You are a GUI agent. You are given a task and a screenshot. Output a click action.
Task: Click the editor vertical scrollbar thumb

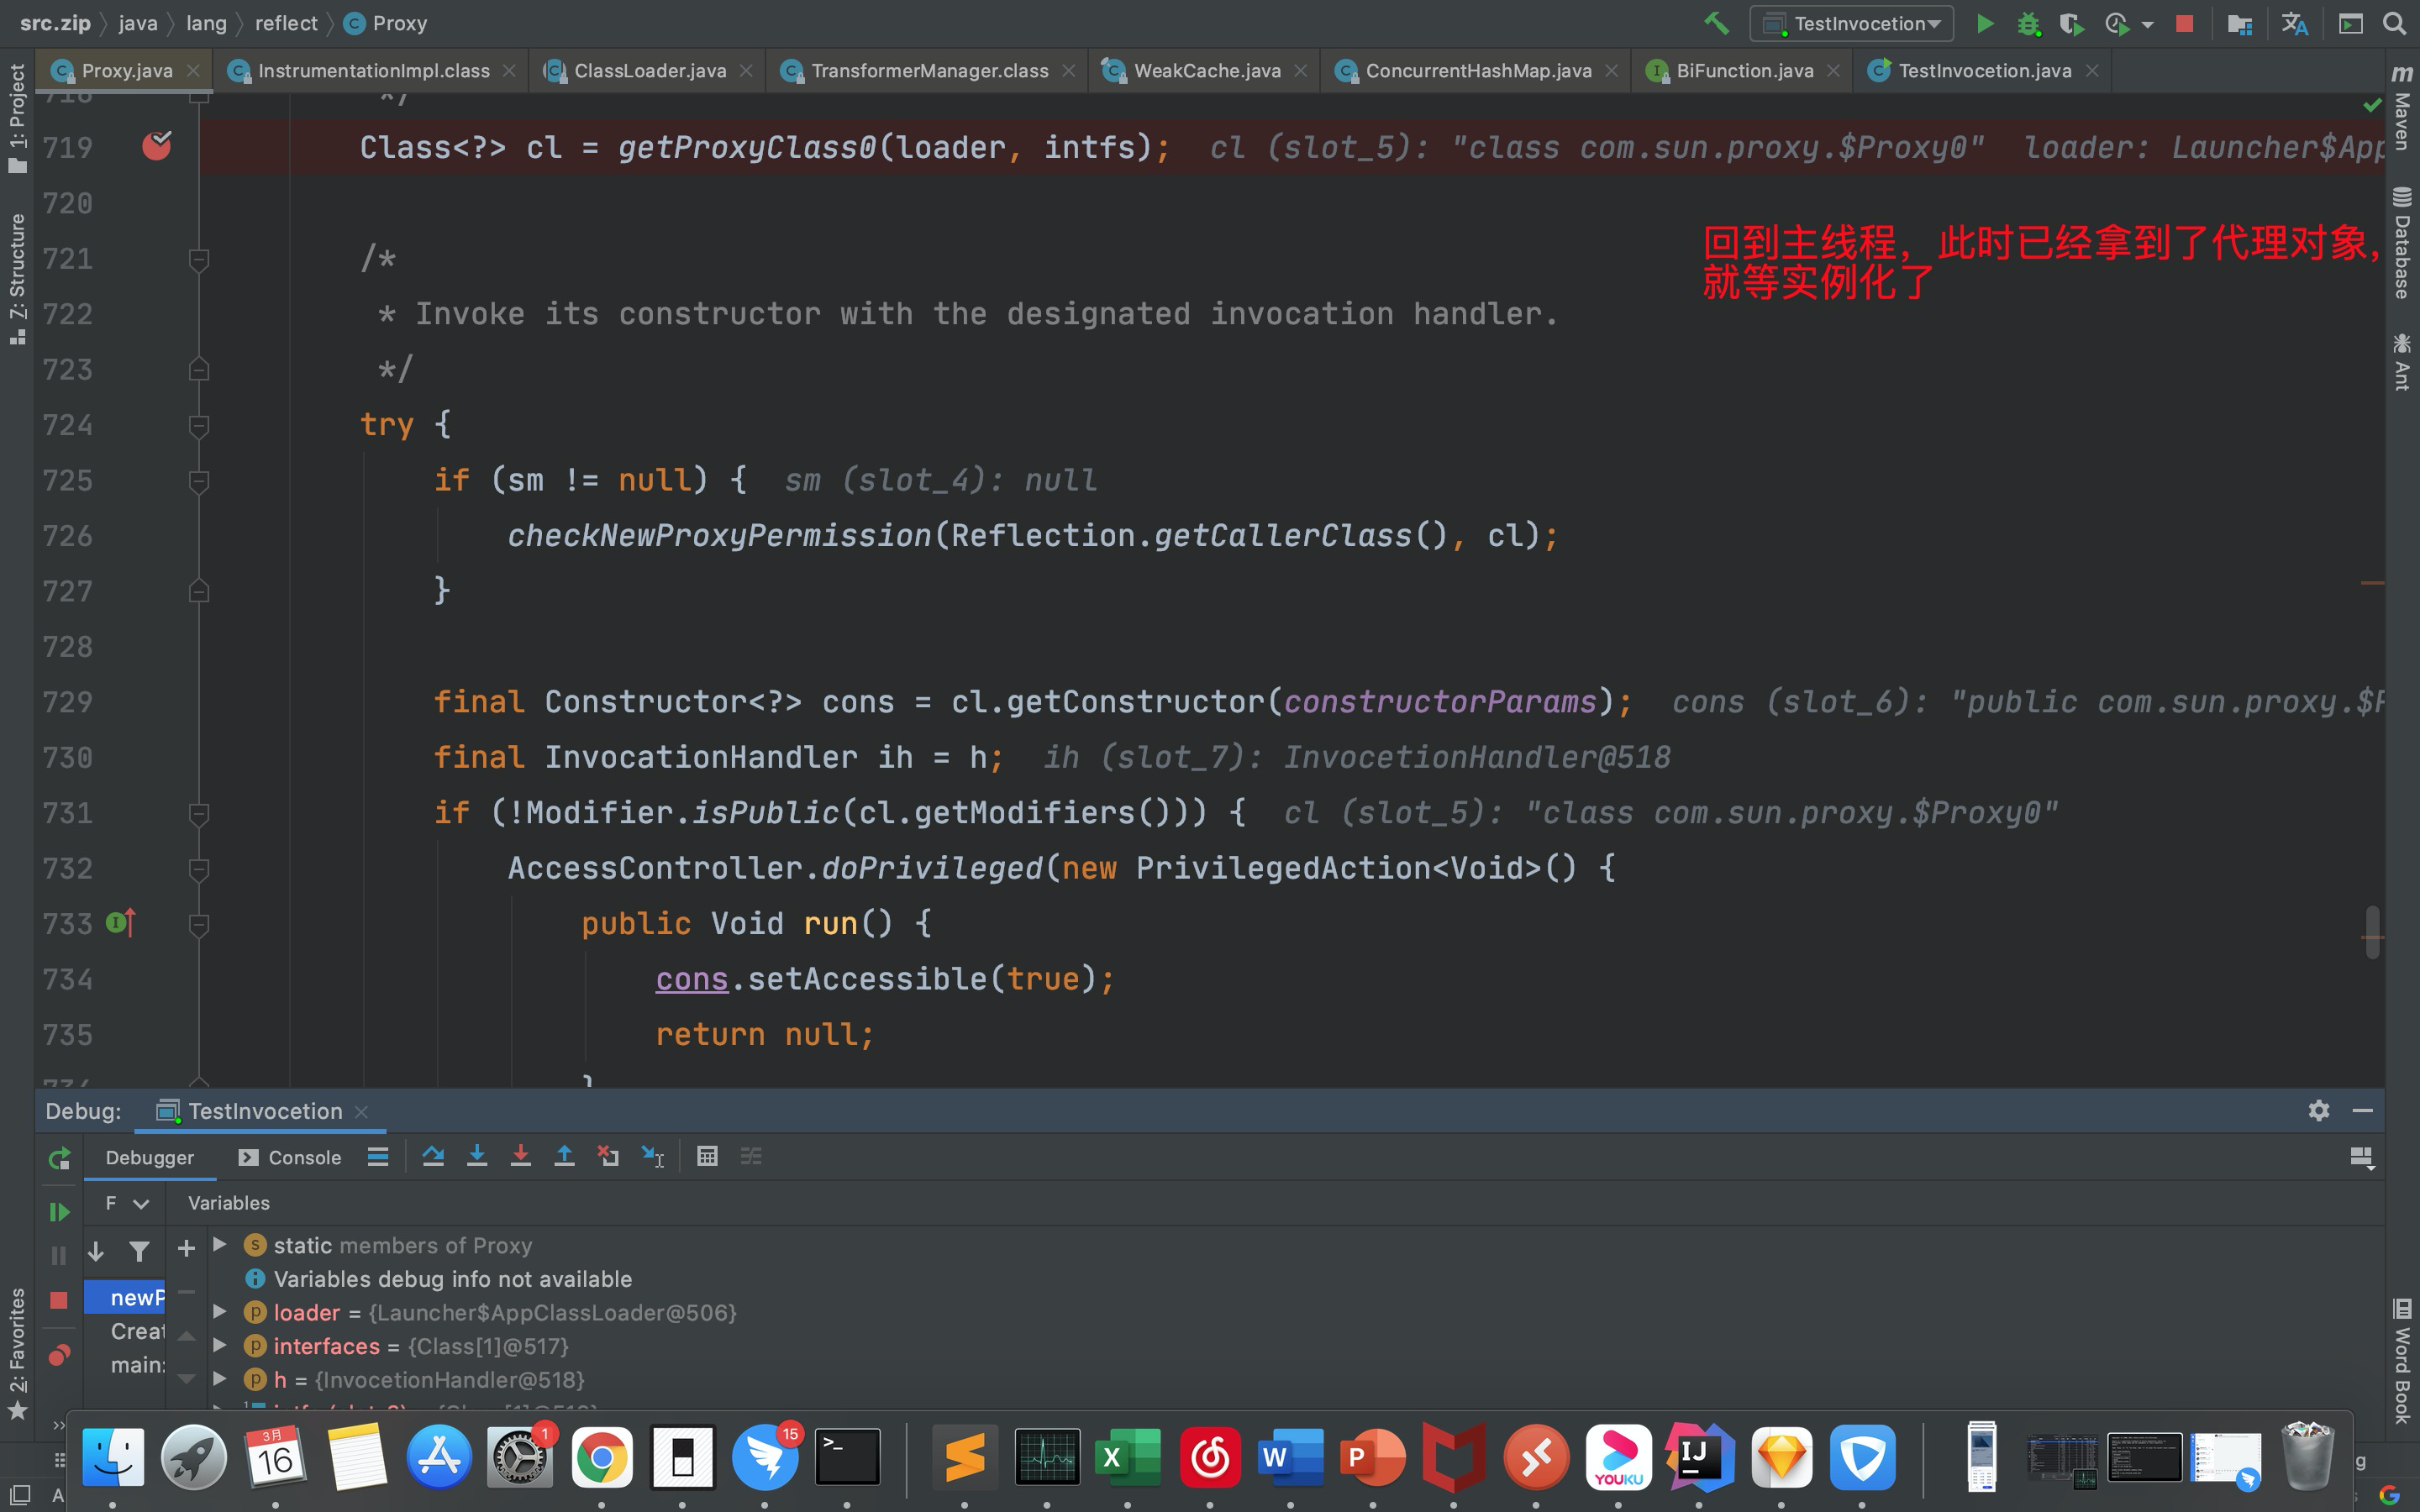[x=2372, y=932]
